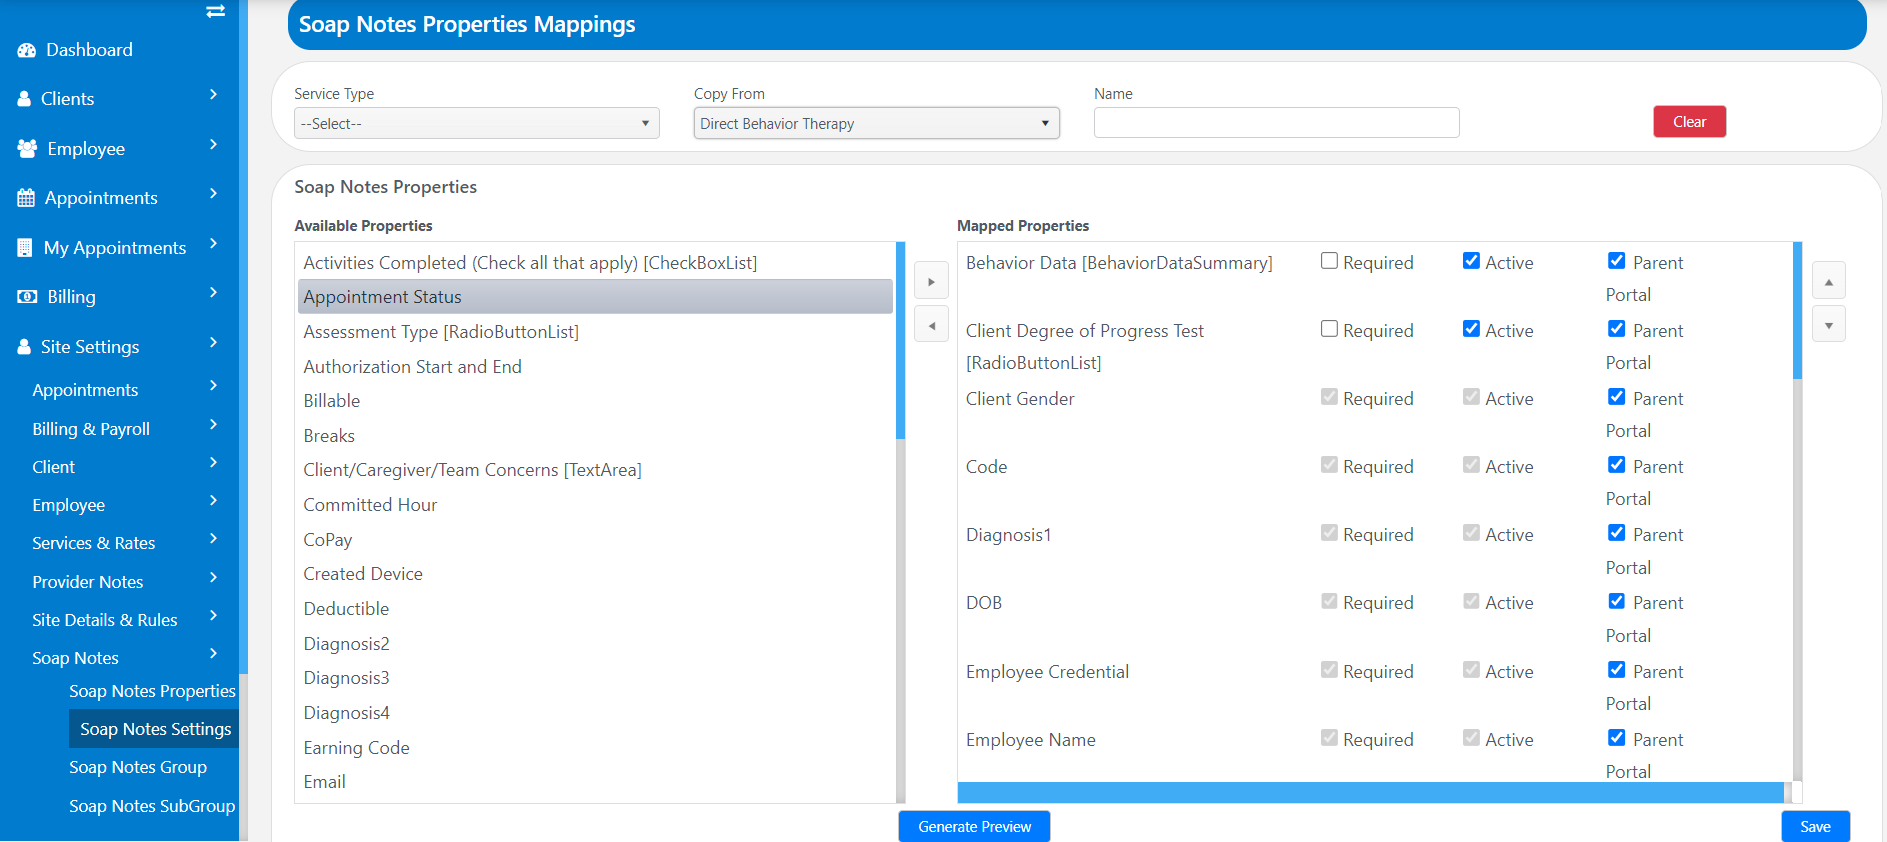Toggle Parent Portal for Employee Name

coord(1616,738)
